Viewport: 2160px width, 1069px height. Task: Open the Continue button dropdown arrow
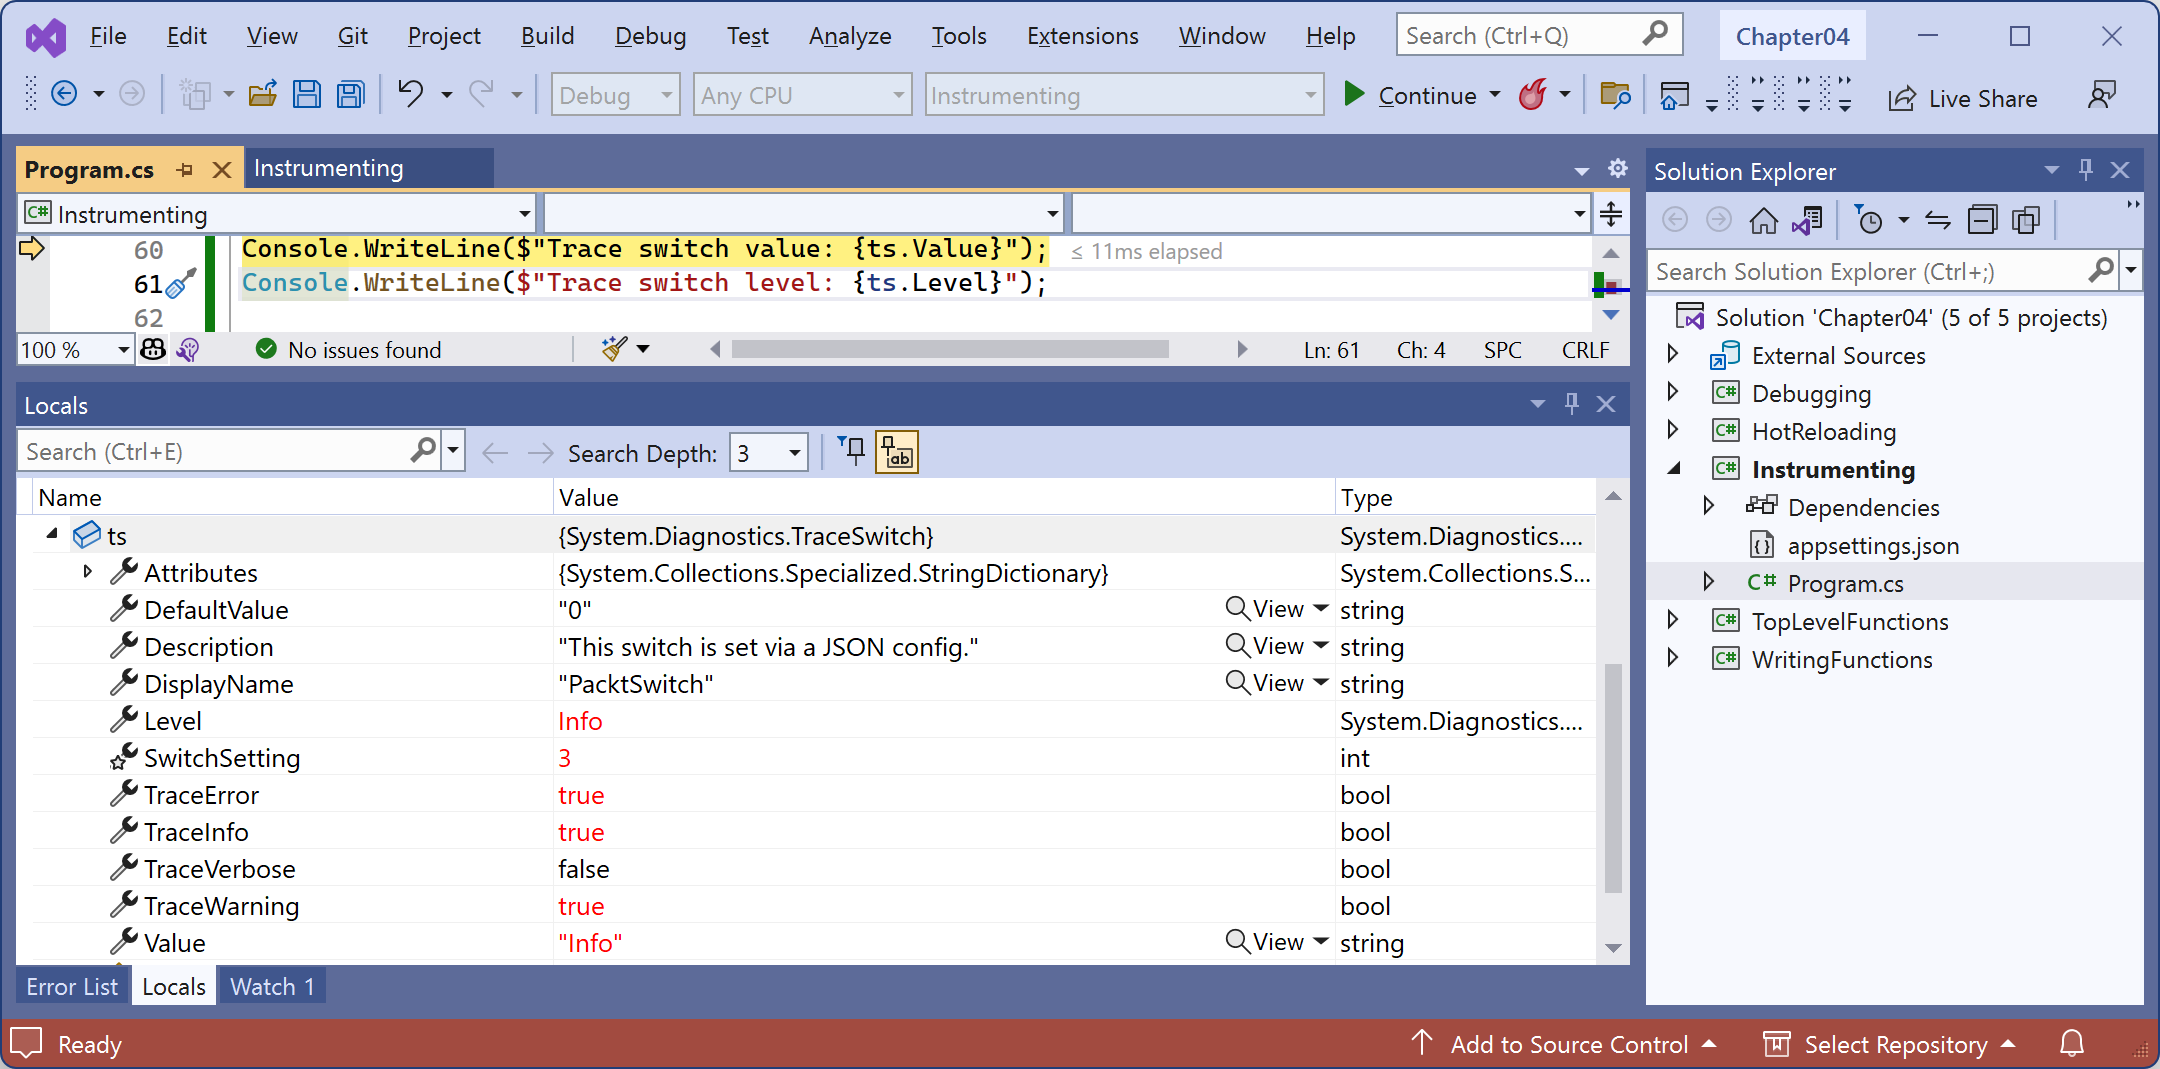[1495, 95]
